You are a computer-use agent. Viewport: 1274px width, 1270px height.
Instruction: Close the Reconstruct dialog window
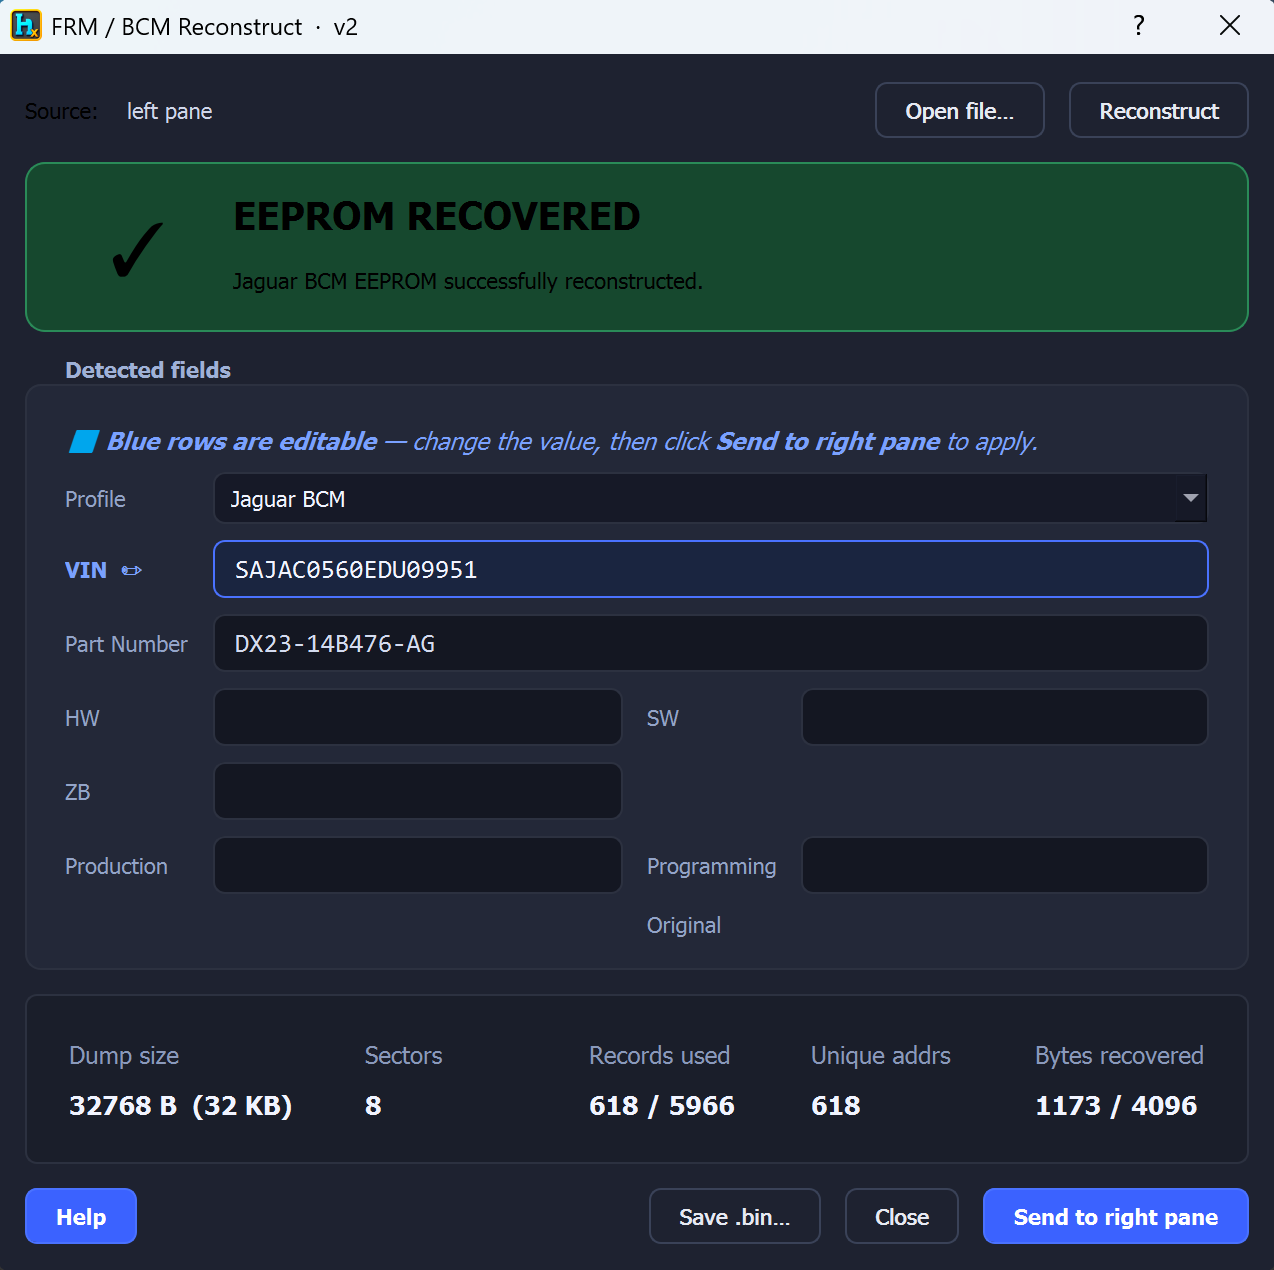pyautogui.click(x=1230, y=26)
